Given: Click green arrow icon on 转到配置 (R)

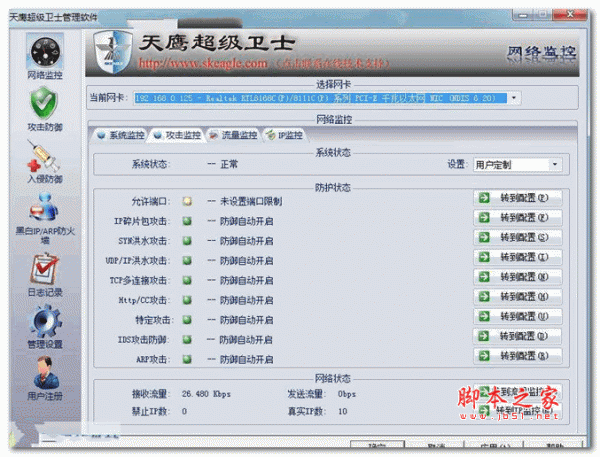Looking at the screenshot, I should tap(484, 356).
